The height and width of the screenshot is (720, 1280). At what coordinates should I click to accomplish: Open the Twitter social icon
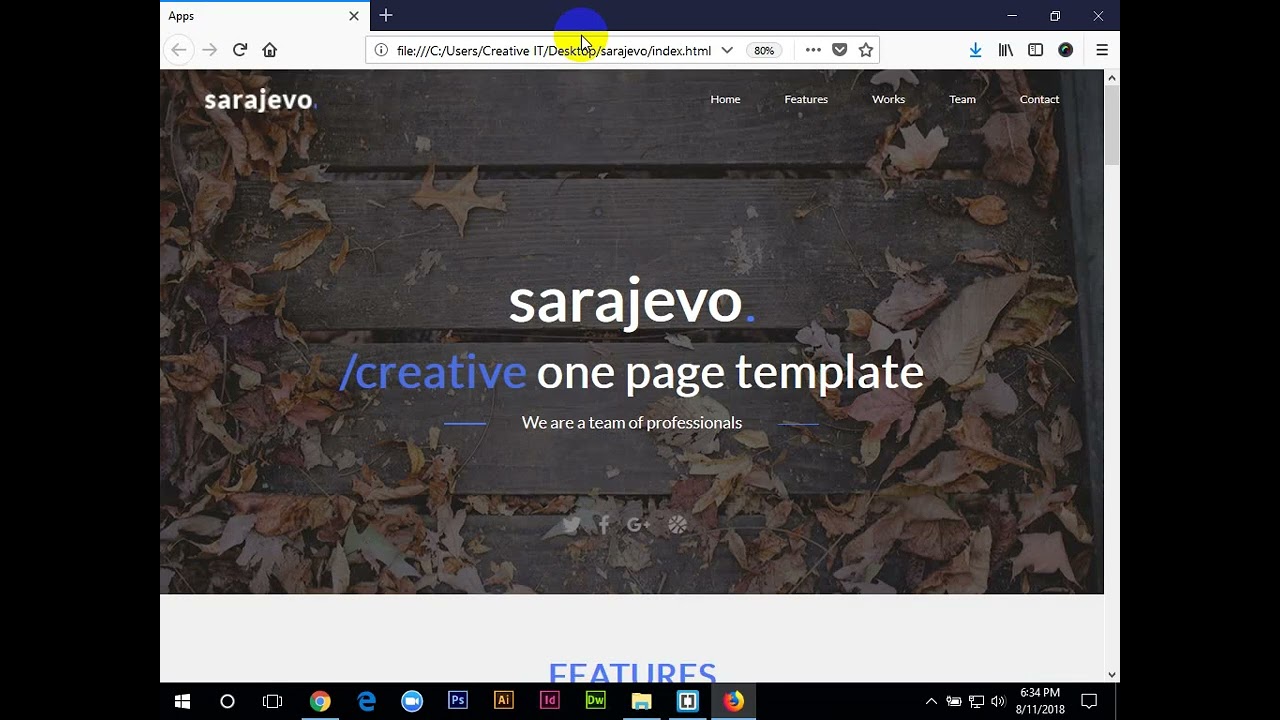coord(571,524)
